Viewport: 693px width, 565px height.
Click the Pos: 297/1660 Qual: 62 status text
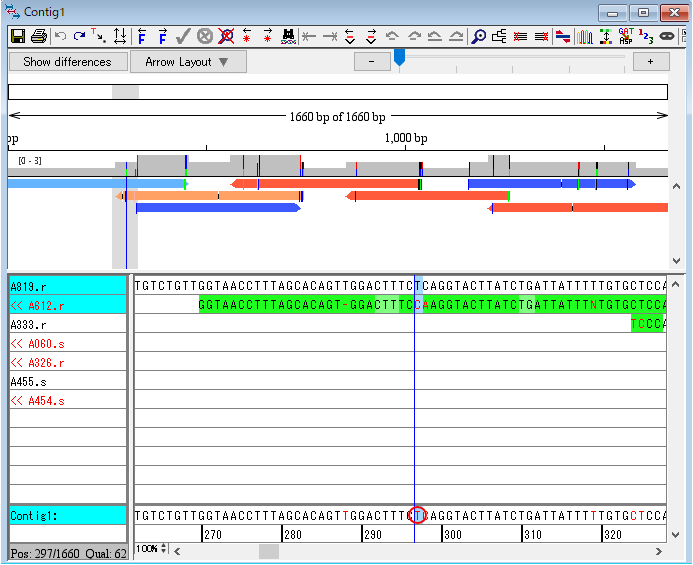tap(68, 554)
